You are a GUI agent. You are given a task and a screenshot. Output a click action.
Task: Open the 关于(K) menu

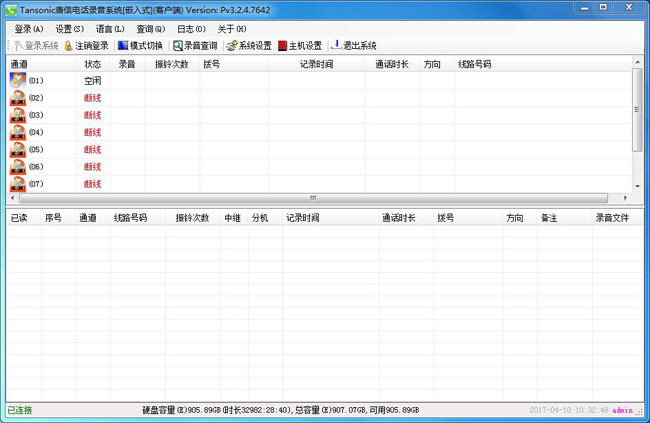pos(232,29)
